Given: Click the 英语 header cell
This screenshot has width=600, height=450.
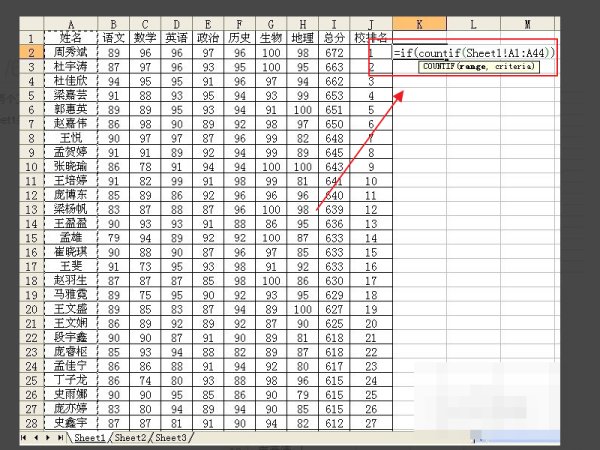Looking at the screenshot, I should pos(176,38).
